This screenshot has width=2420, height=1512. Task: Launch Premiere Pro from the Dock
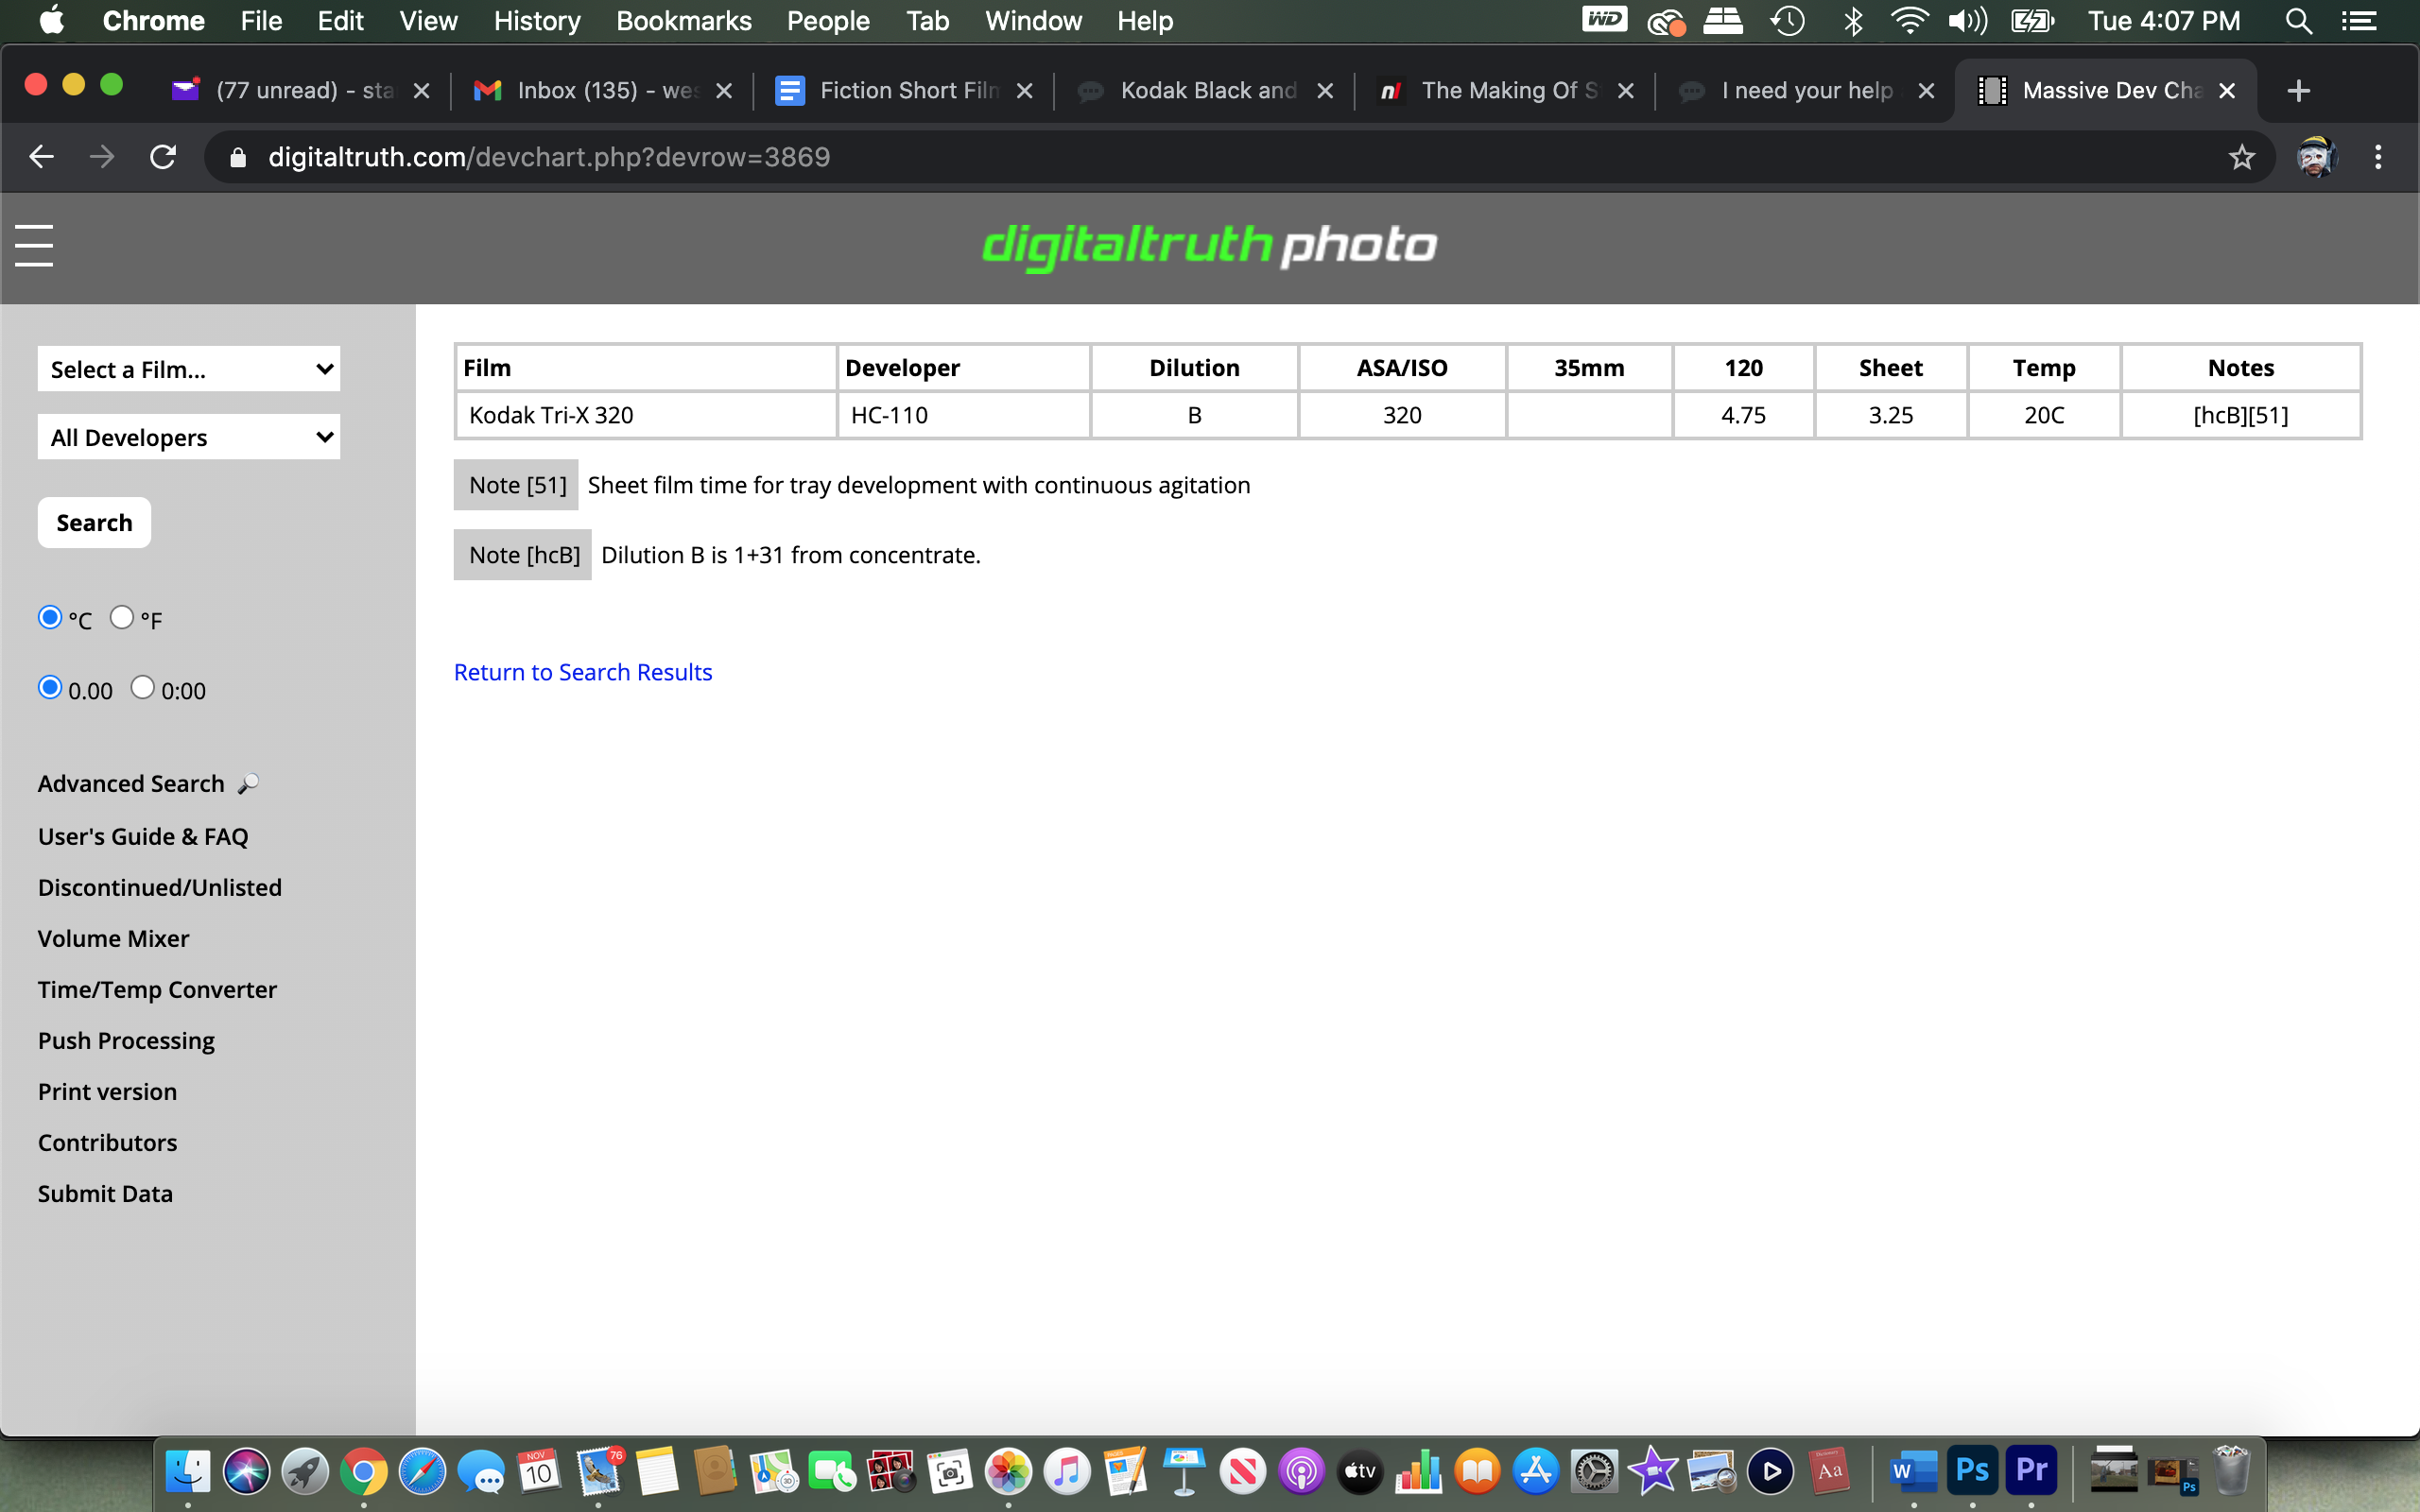pyautogui.click(x=2031, y=1470)
